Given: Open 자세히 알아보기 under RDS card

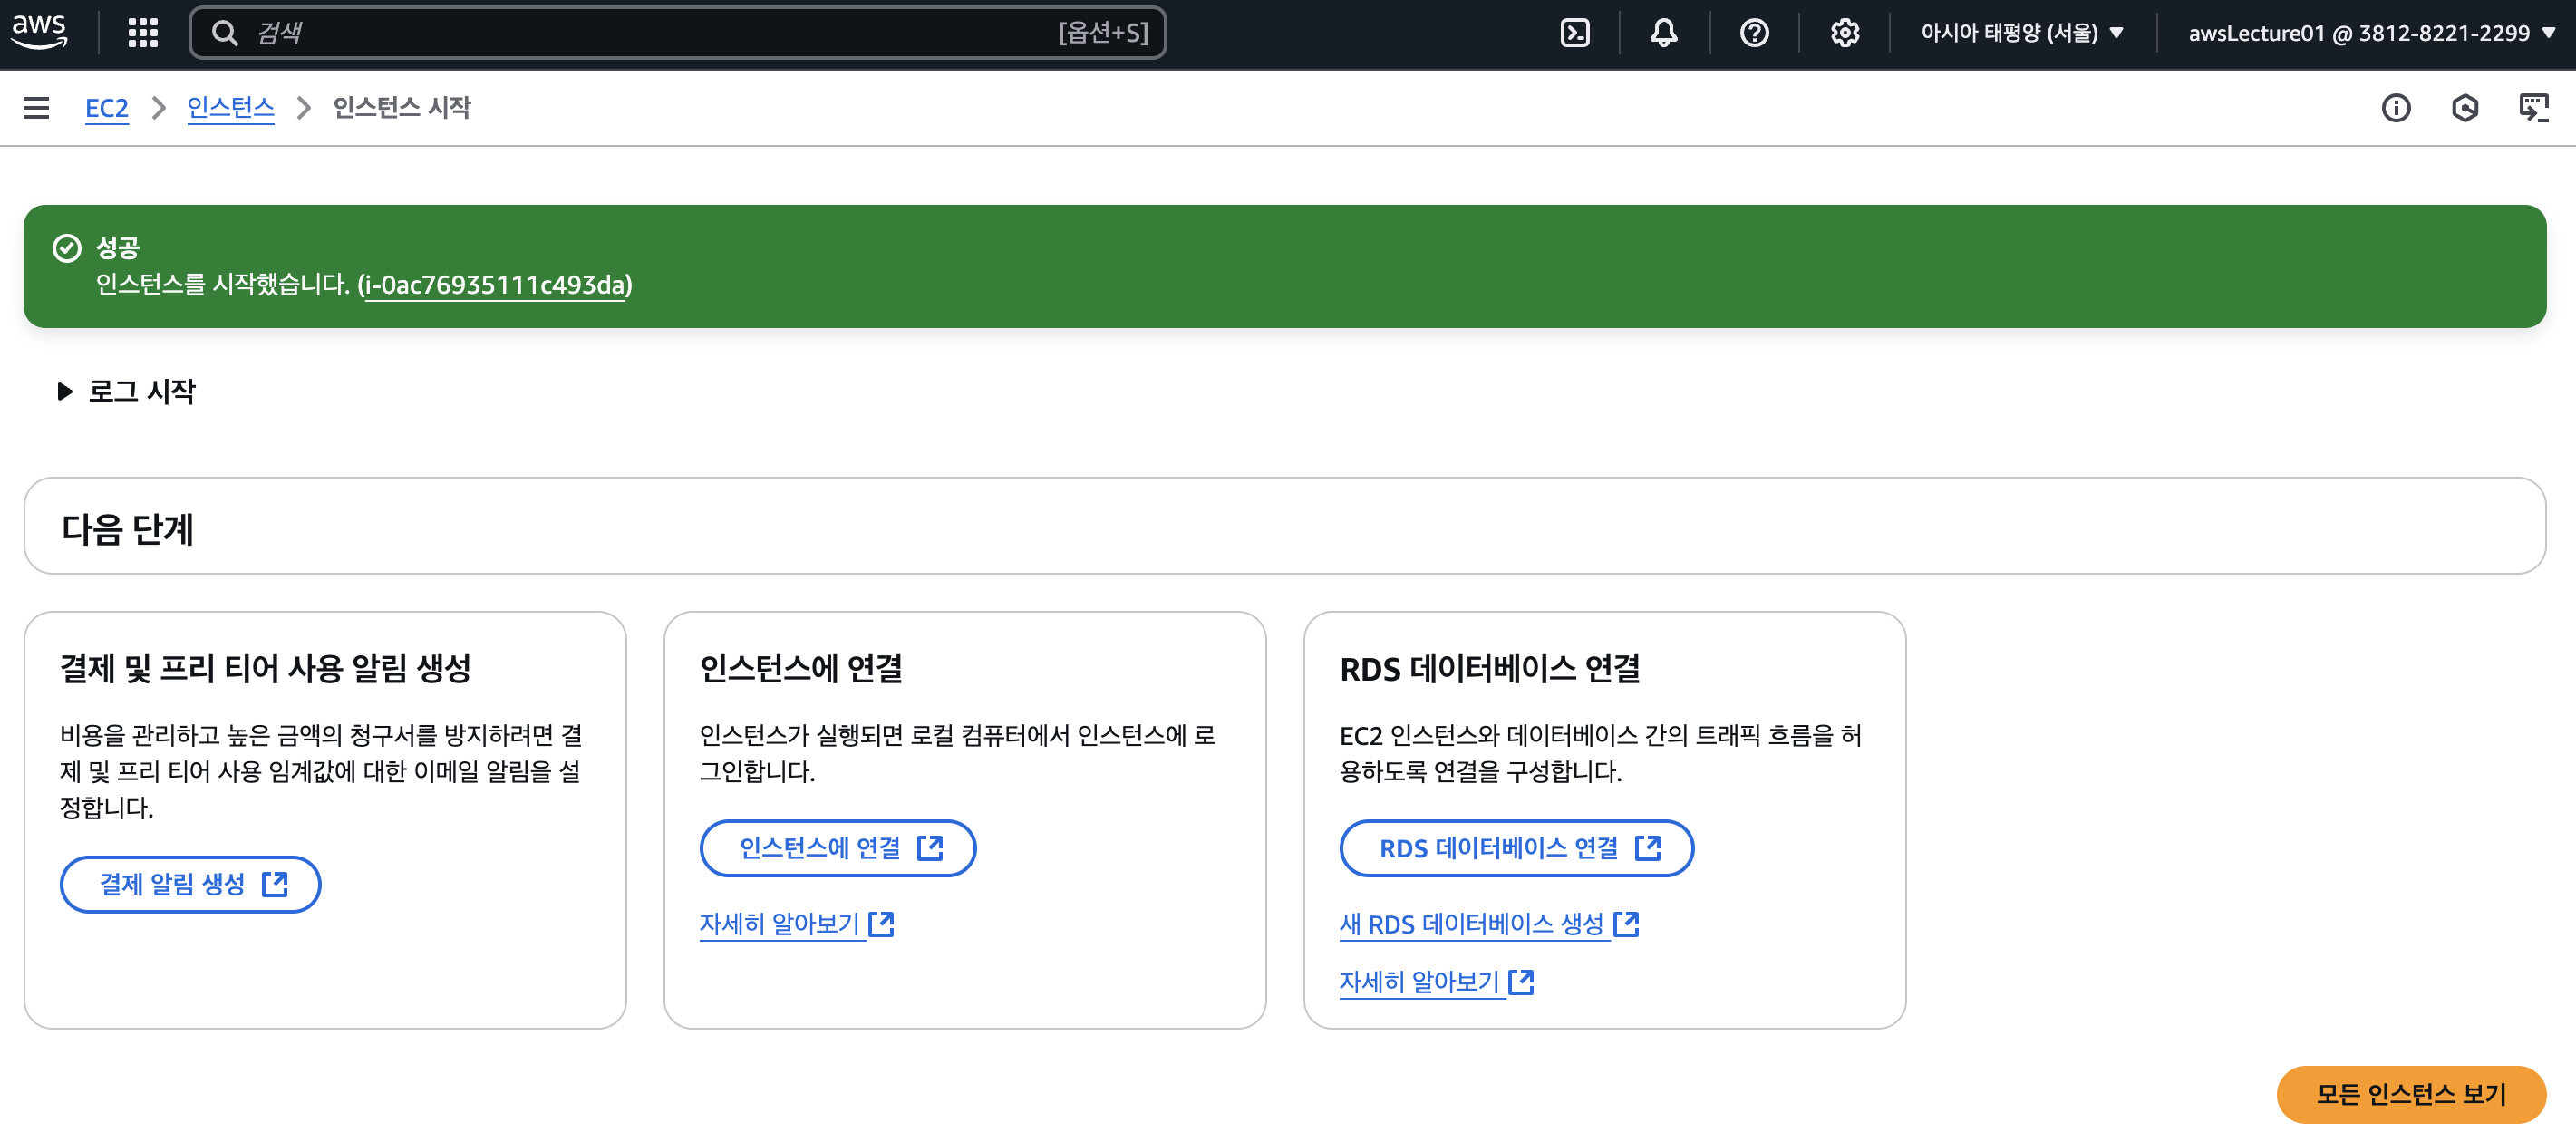Looking at the screenshot, I should (x=1437, y=982).
